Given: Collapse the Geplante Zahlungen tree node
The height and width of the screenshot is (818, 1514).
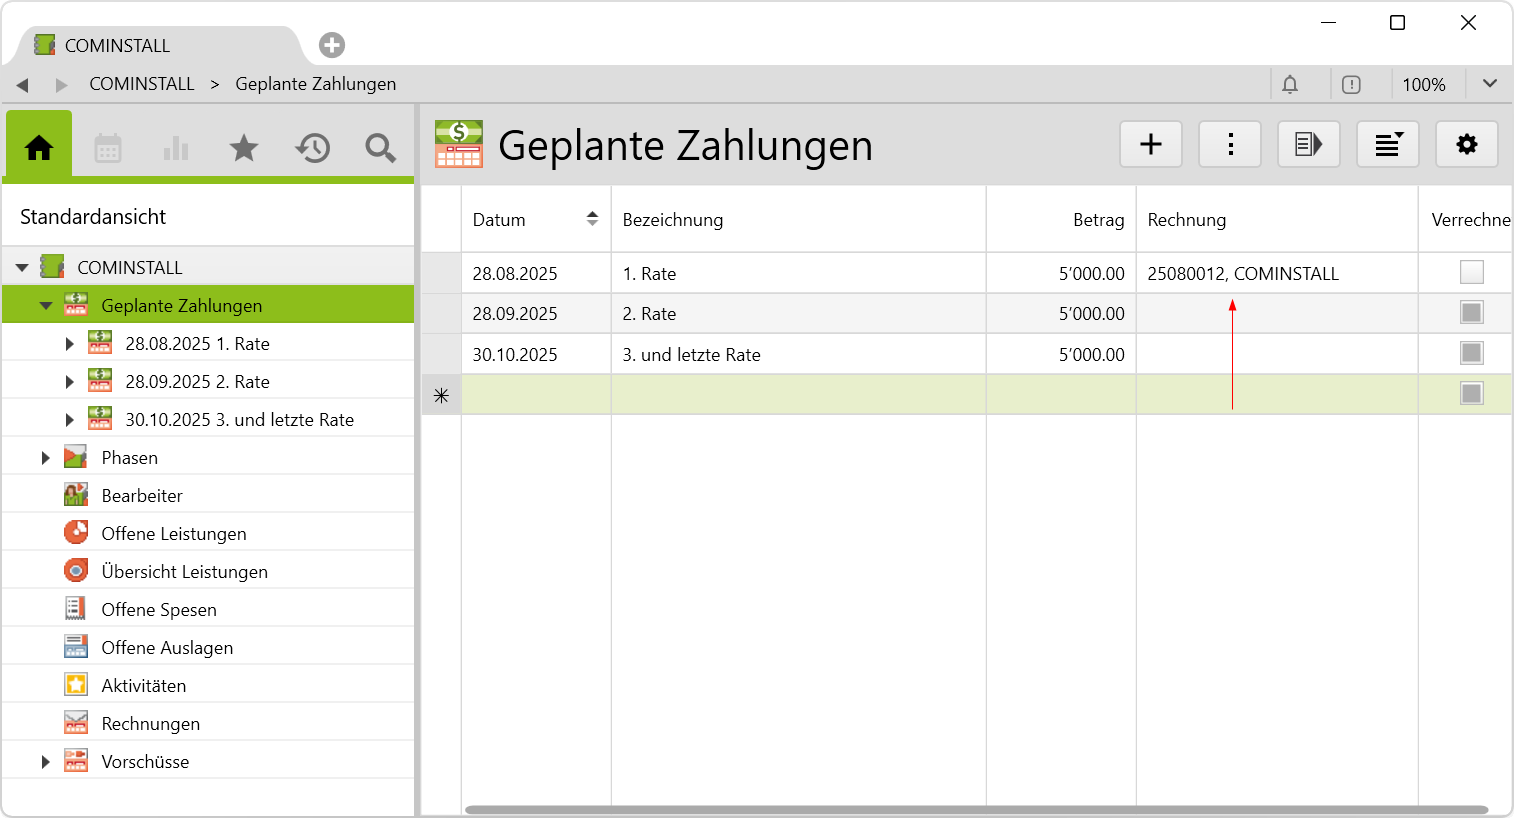Looking at the screenshot, I should point(46,306).
